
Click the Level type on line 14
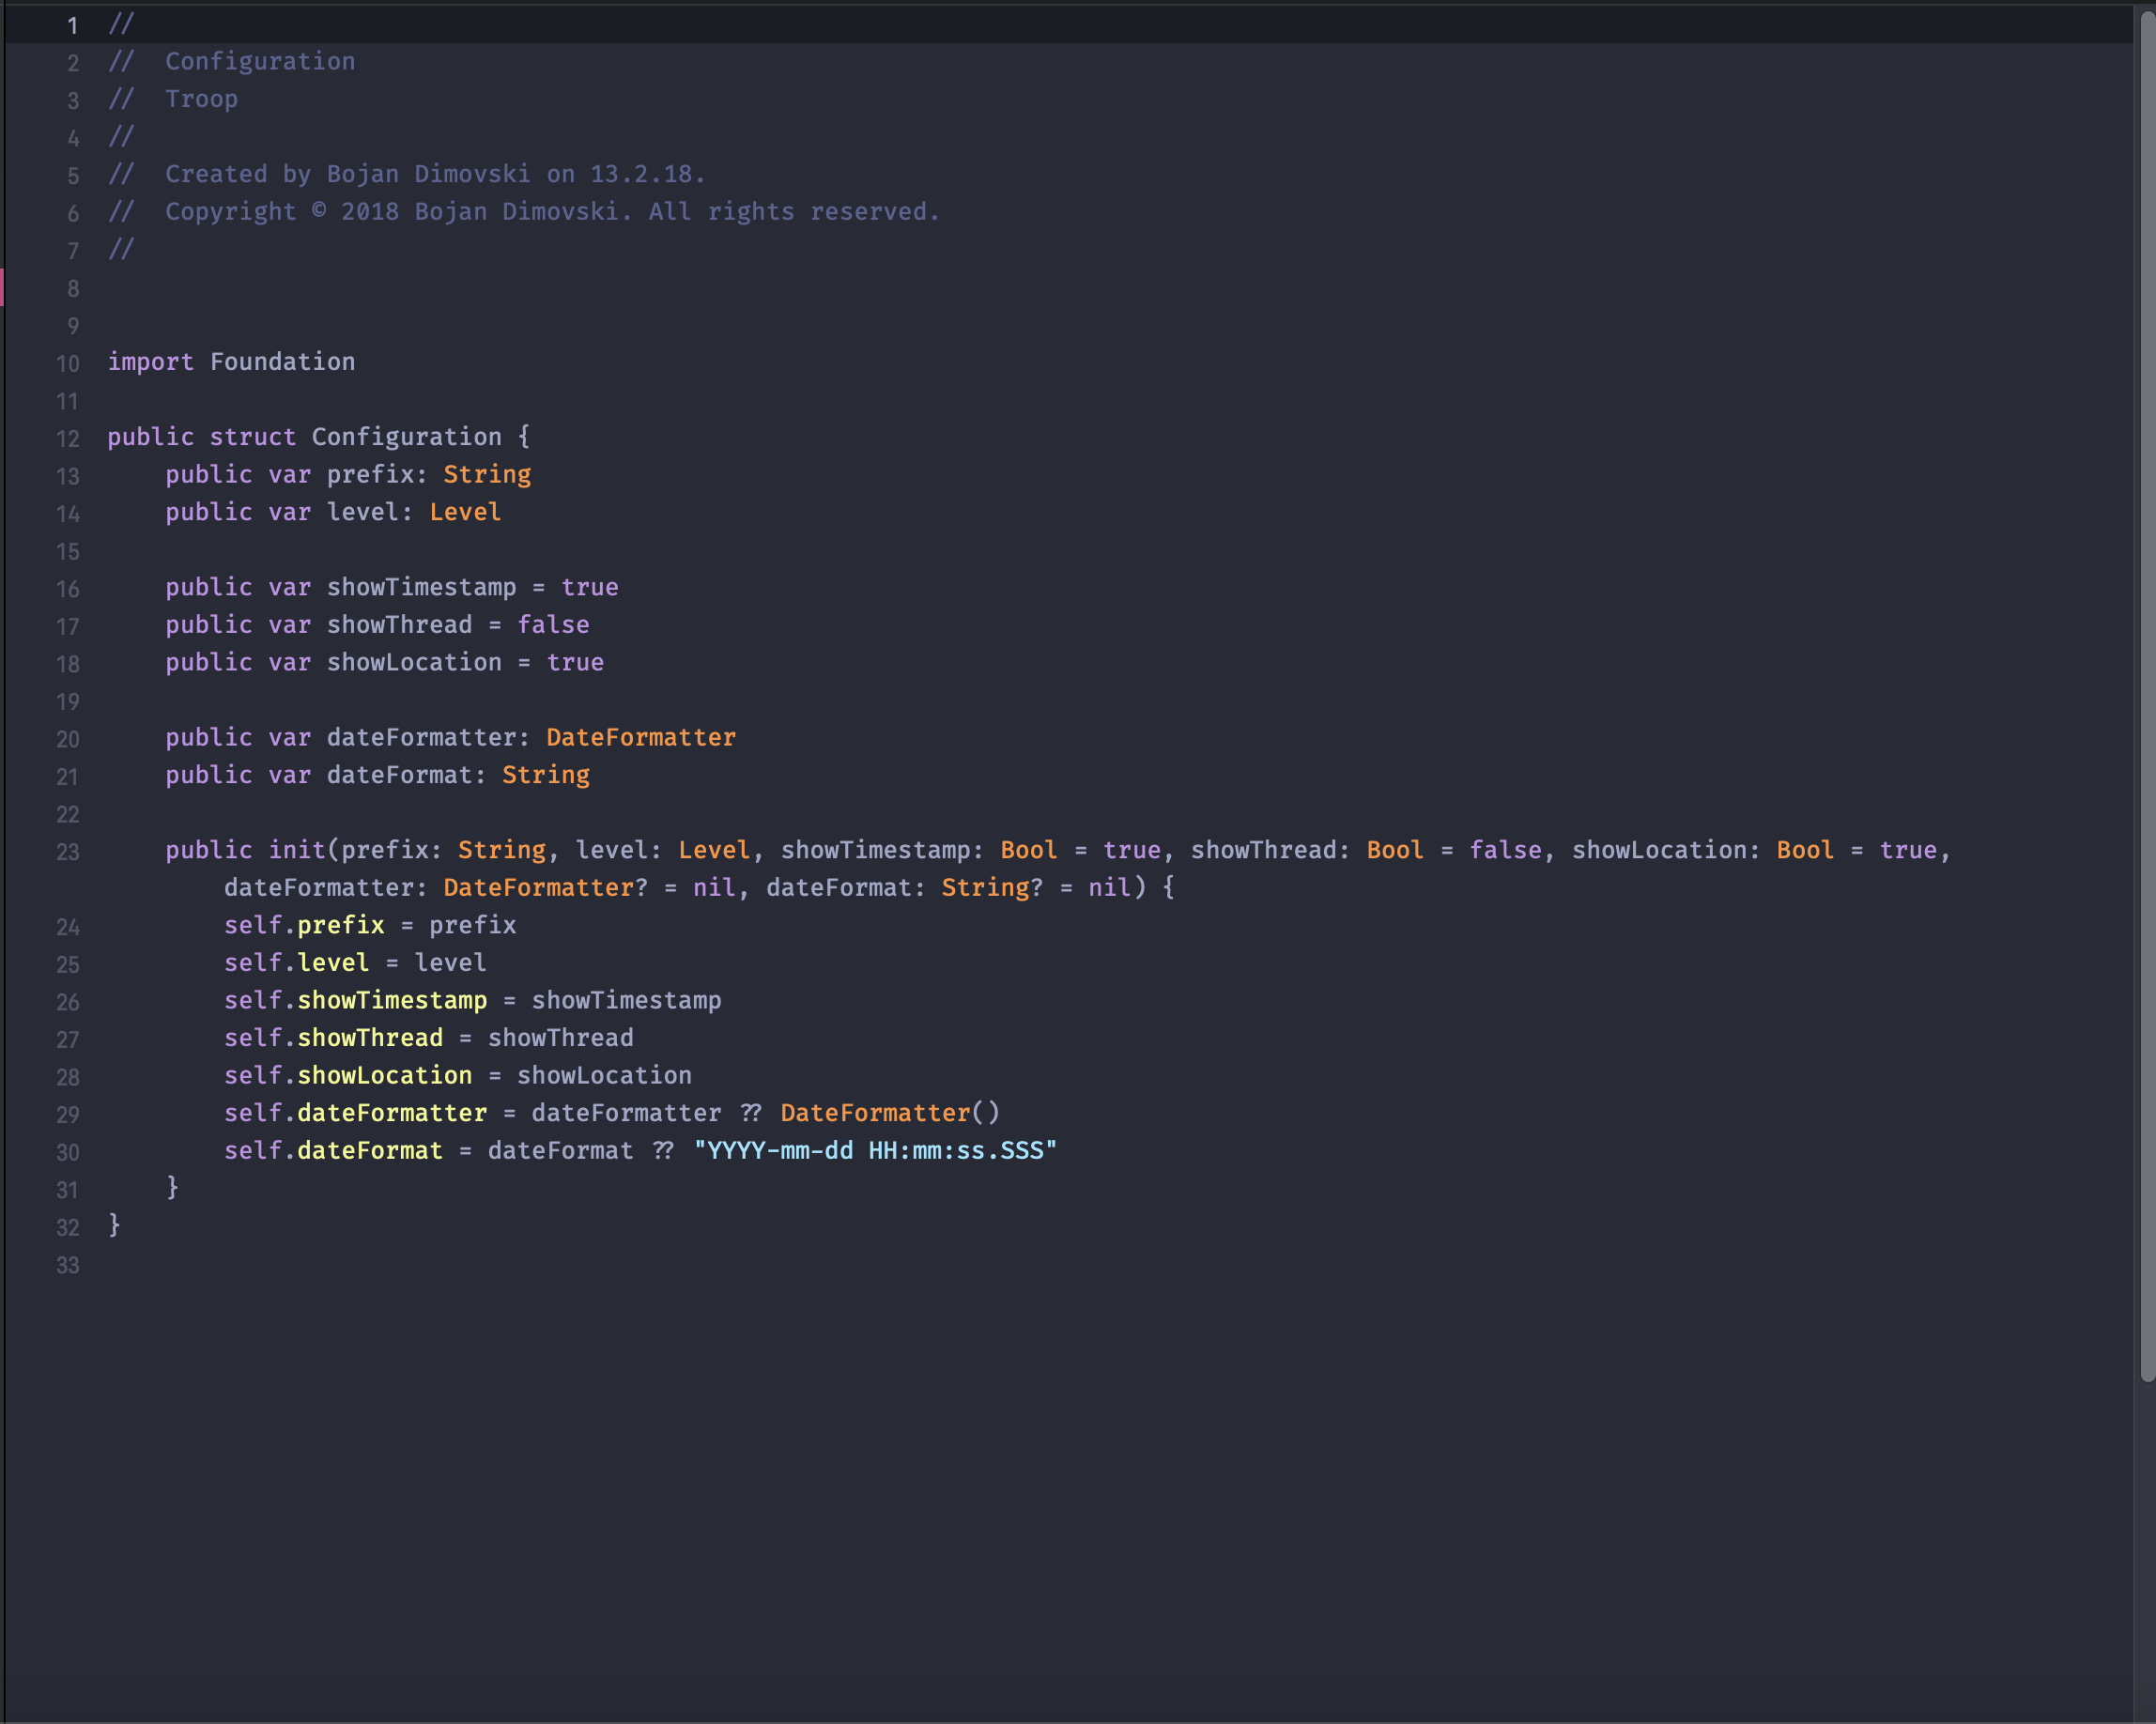[x=465, y=512]
